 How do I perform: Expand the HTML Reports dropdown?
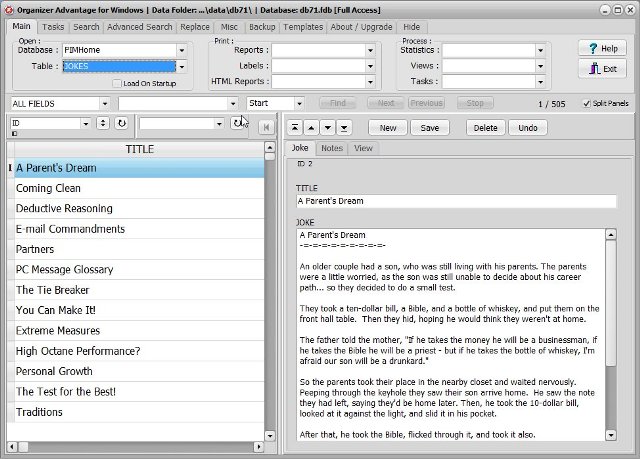[370, 82]
